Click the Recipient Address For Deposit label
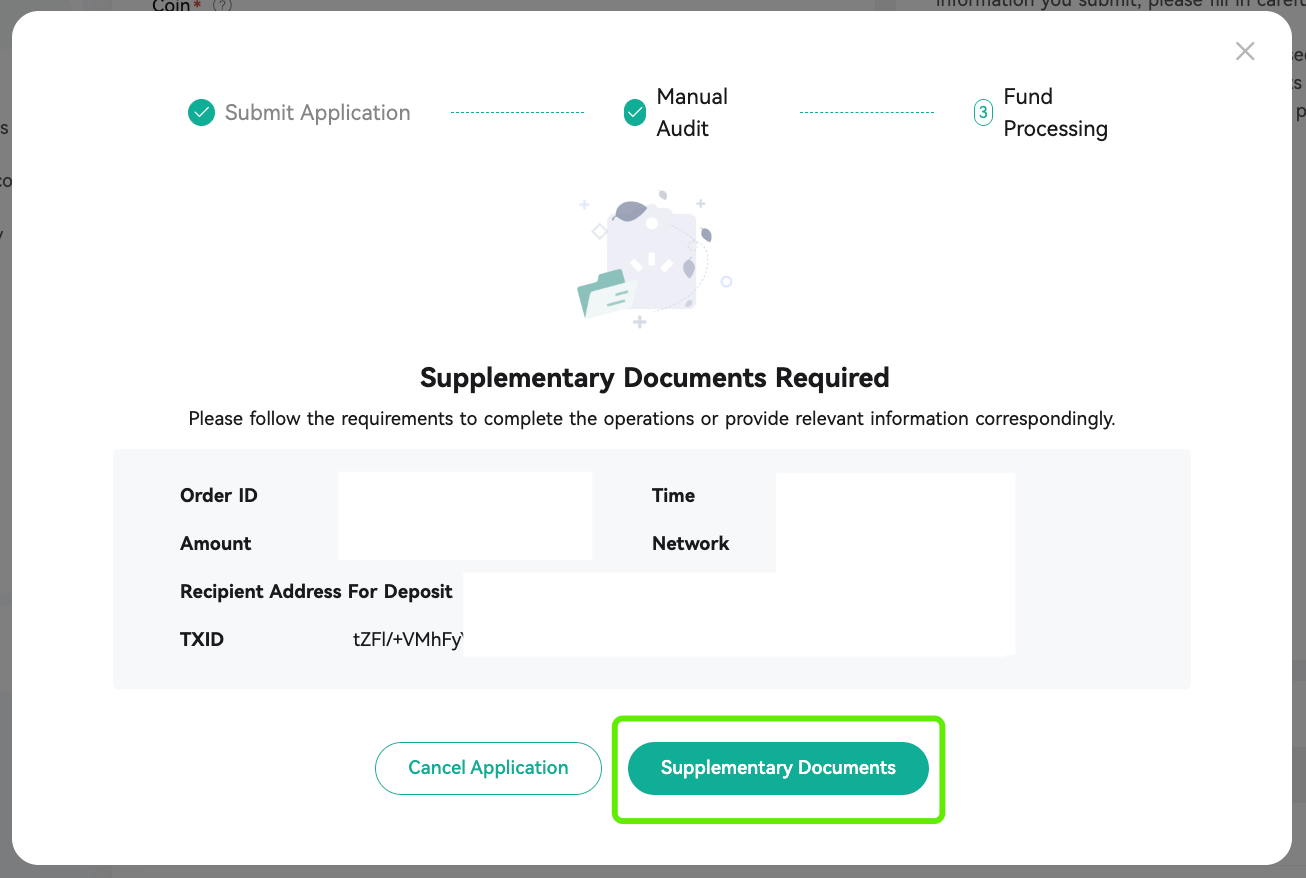Screen dimensions: 1306x878 [316, 592]
